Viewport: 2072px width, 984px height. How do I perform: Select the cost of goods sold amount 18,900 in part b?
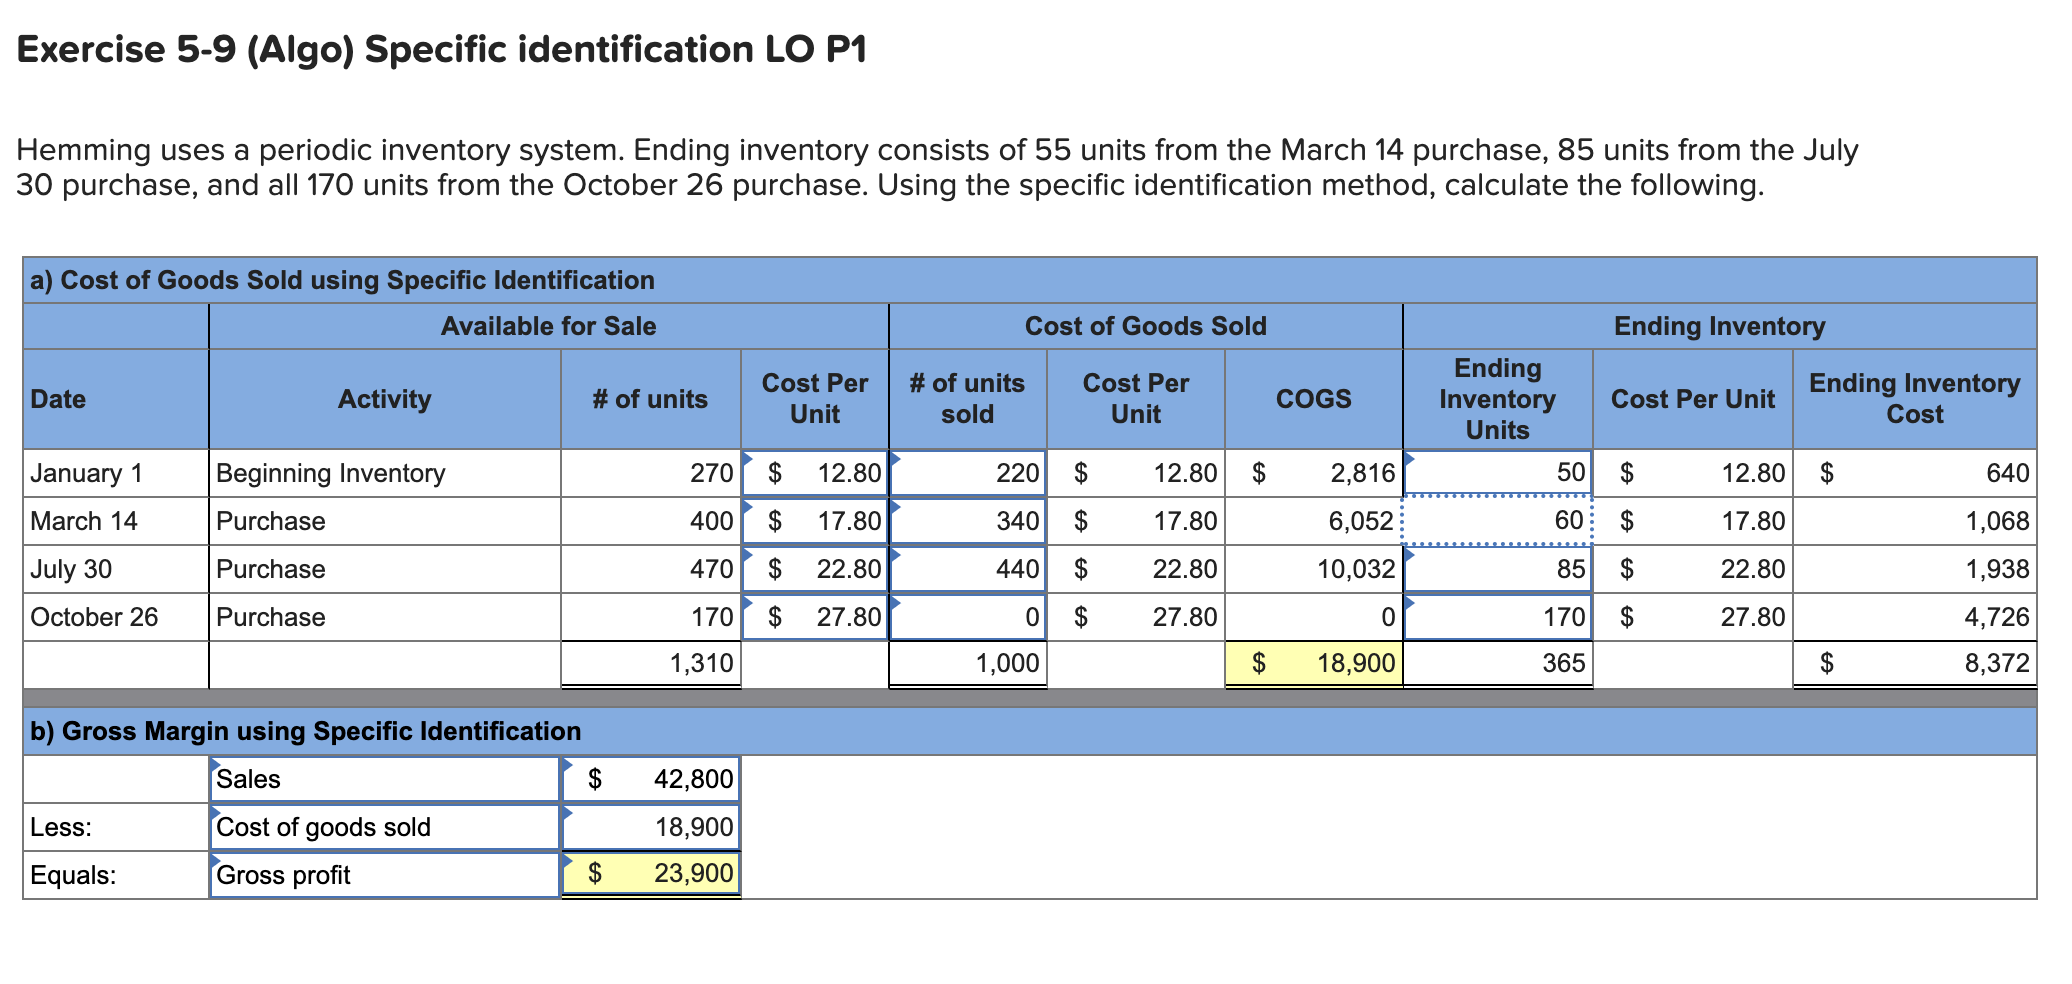[651, 827]
